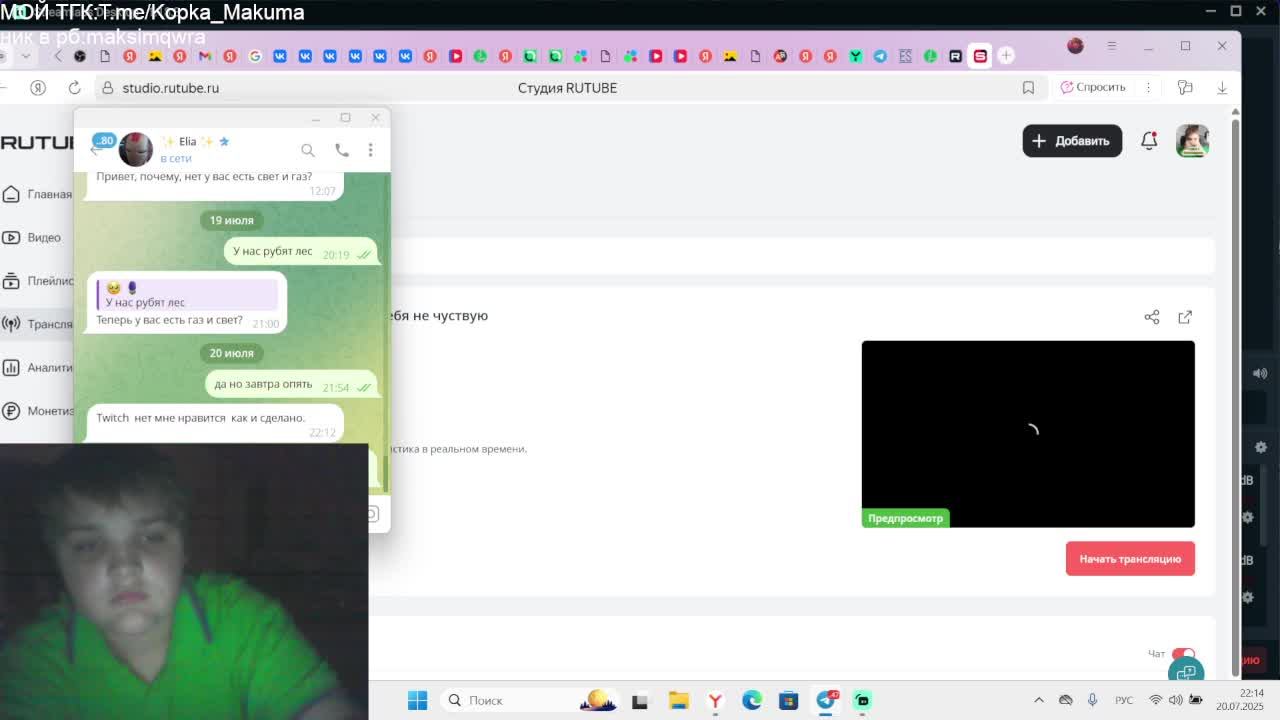
Task: Minimize the Telegram chat window
Action: 315,118
